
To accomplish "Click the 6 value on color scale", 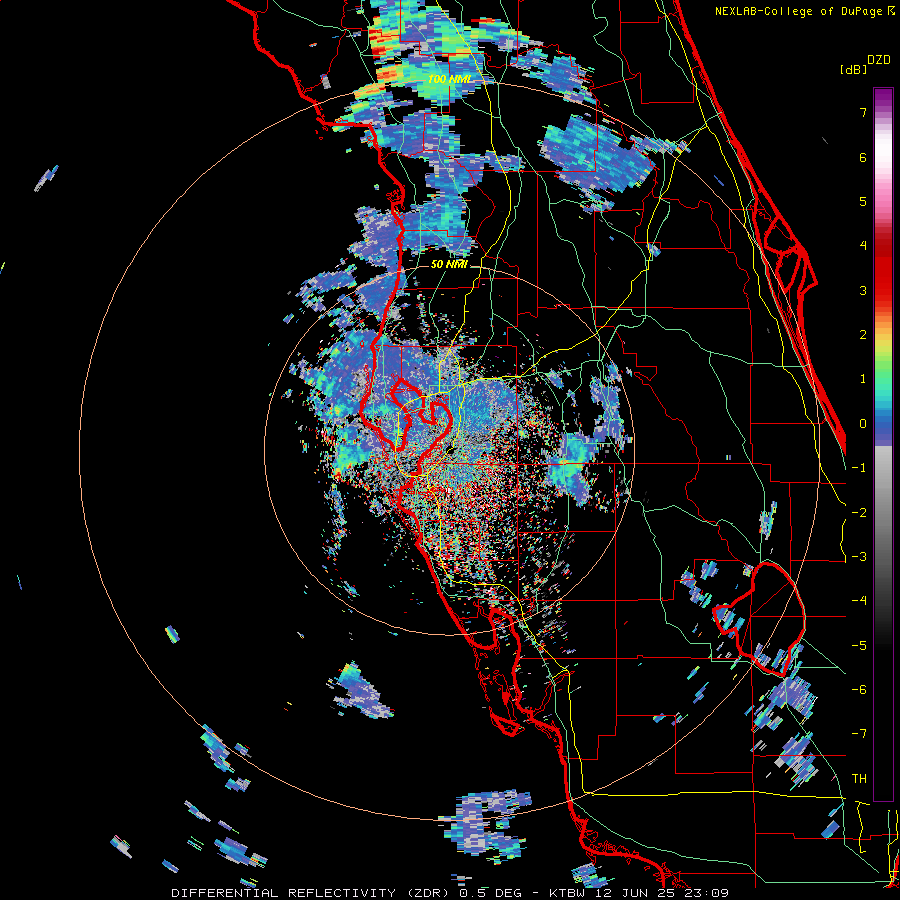I will pyautogui.click(x=863, y=157).
